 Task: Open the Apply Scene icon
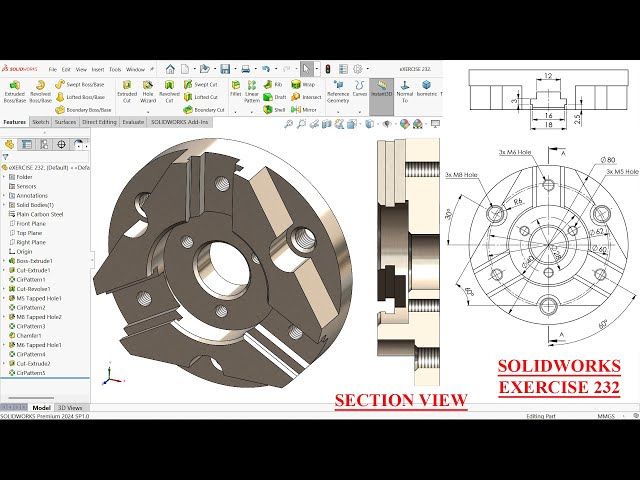point(418,124)
